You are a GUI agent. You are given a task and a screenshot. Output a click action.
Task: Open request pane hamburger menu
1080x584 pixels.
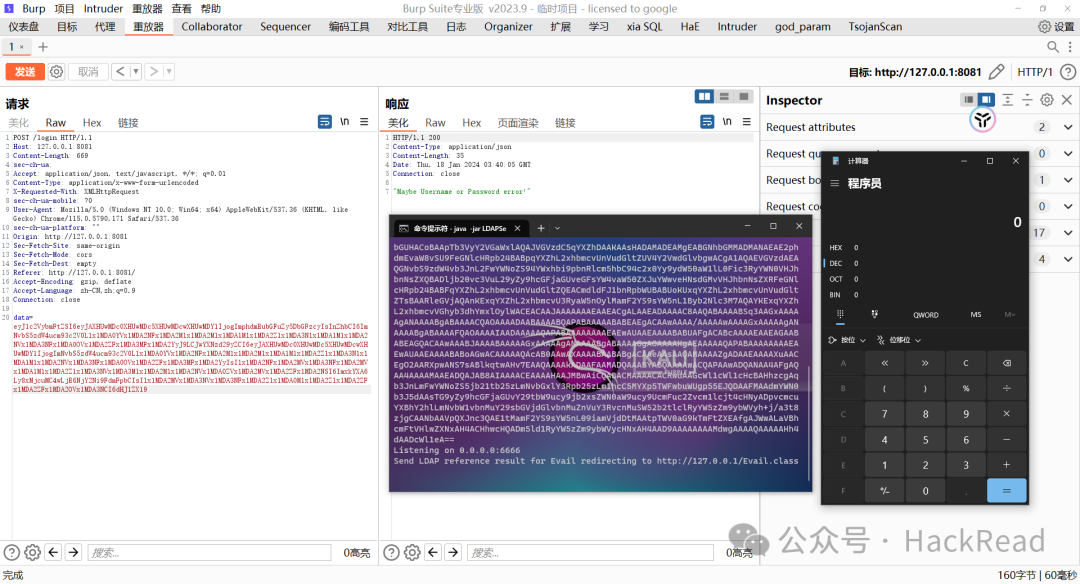pos(364,122)
